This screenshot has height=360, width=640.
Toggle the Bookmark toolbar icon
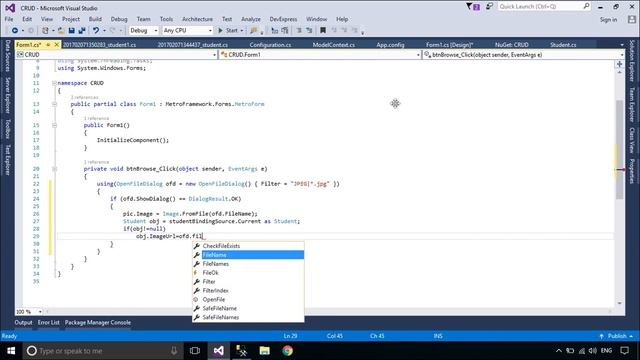(323, 31)
